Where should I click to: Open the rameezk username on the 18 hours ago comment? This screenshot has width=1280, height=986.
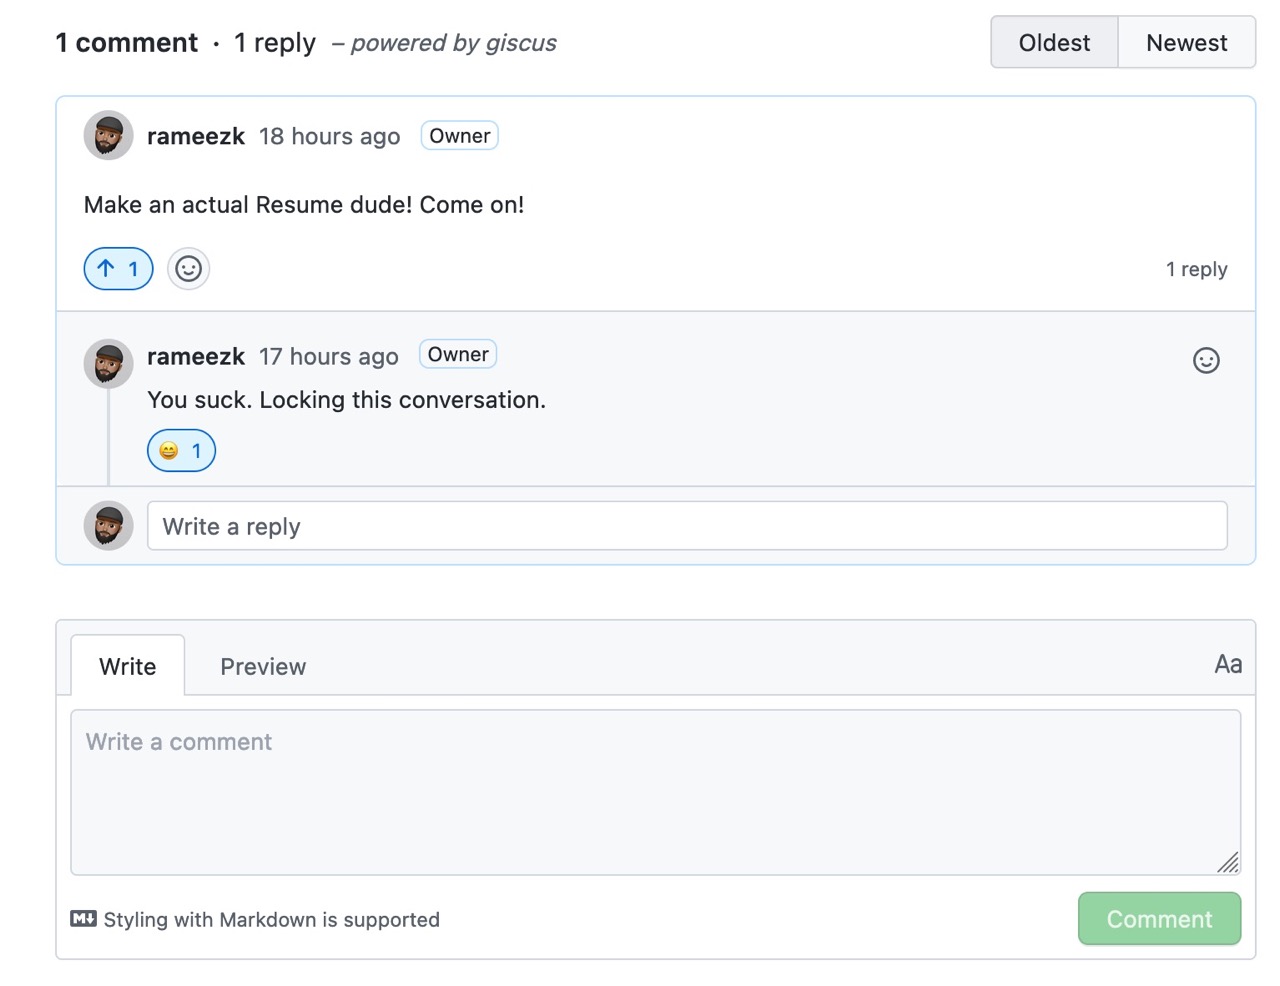pos(196,136)
